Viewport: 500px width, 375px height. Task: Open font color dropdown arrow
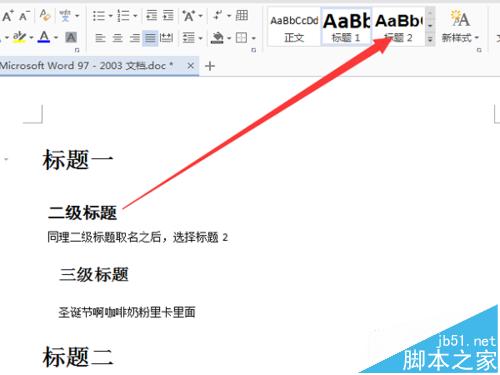[56, 38]
